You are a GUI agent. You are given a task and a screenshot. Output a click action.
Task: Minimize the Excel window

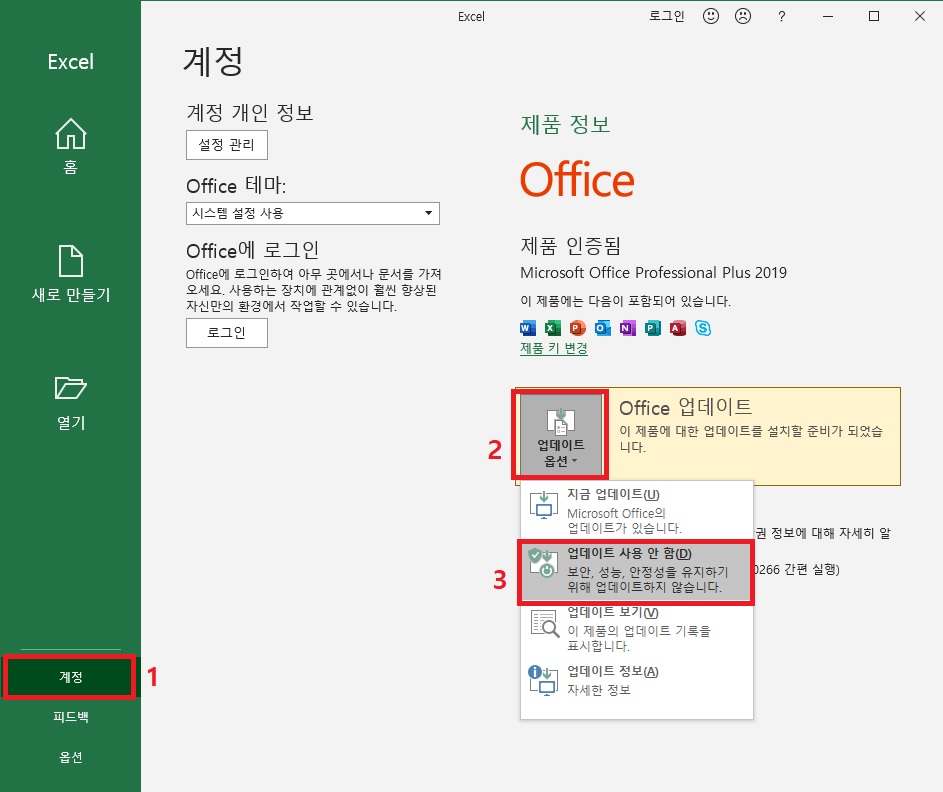[828, 17]
